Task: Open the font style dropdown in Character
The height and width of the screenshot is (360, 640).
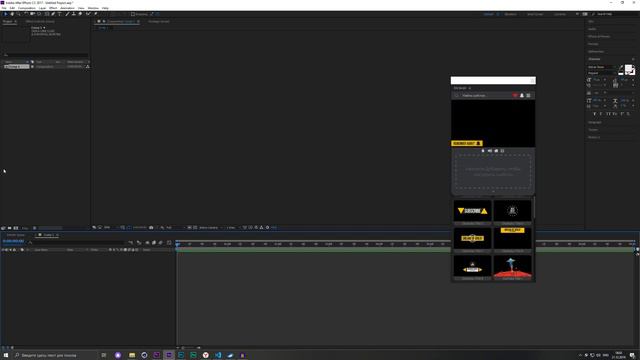Action: [x=601, y=73]
